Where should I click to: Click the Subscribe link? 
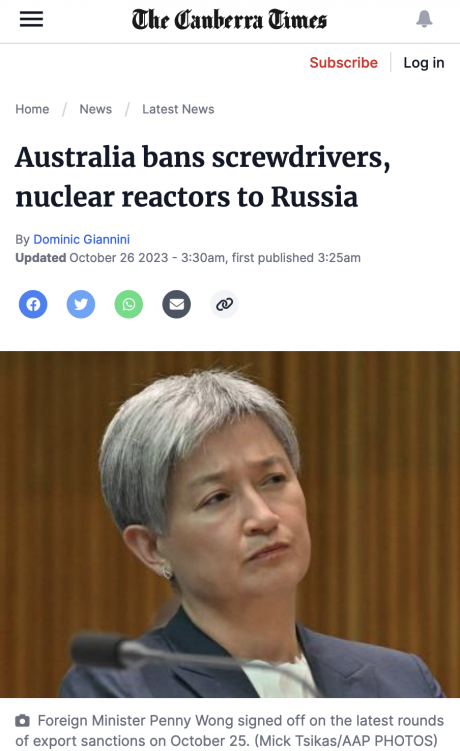(x=344, y=63)
